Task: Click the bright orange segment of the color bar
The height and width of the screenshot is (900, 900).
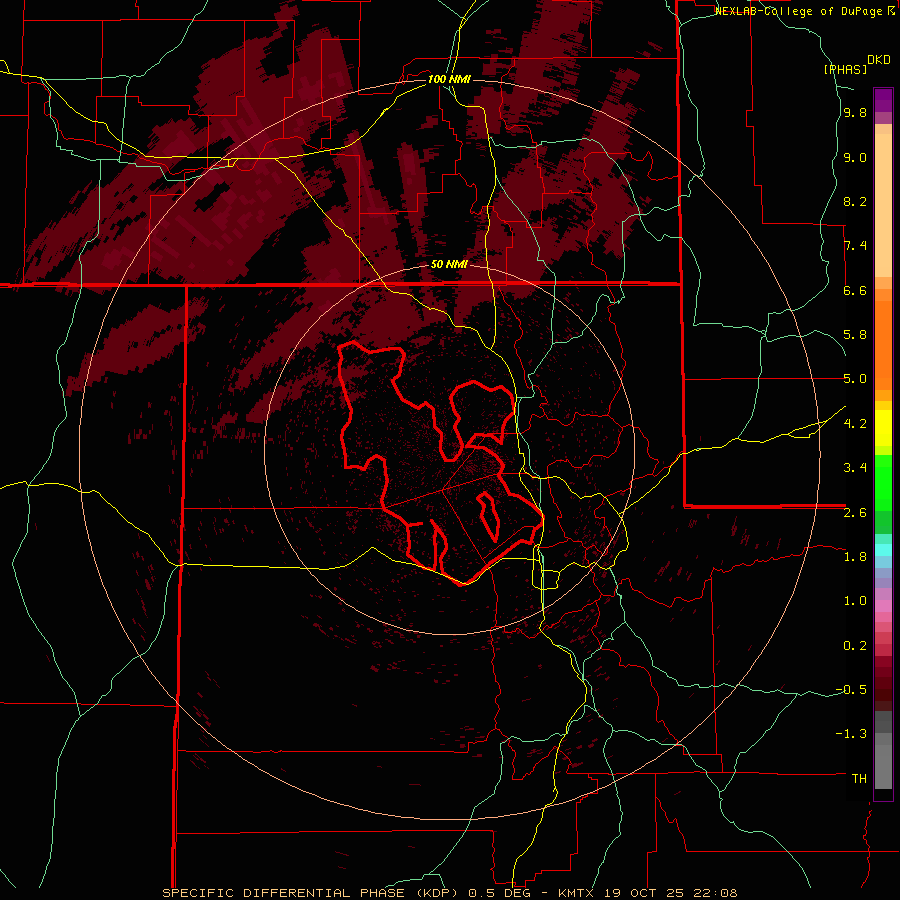Action: coord(883,346)
